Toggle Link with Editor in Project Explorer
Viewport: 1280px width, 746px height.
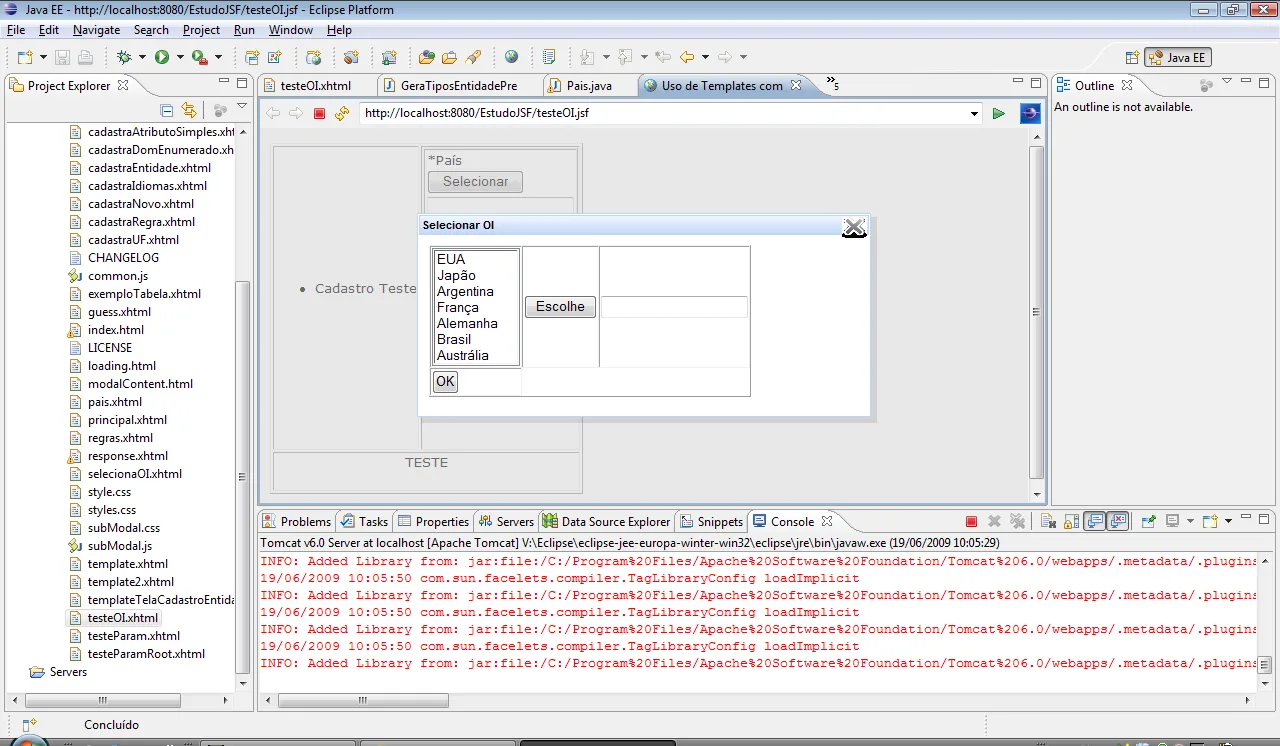[189, 110]
